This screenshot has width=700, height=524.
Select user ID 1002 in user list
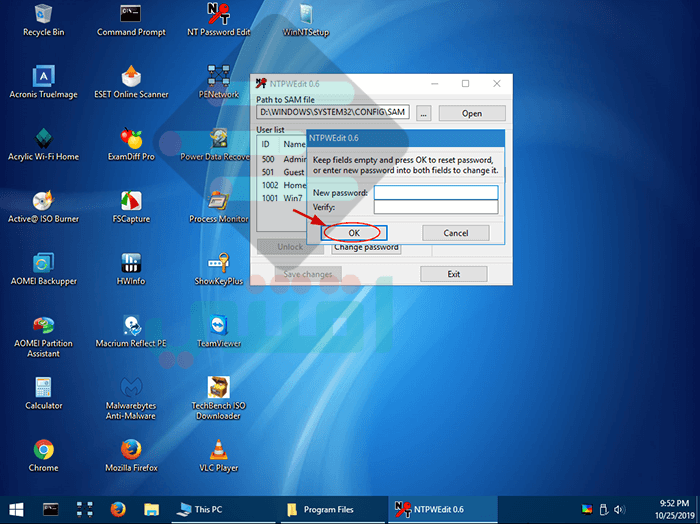pos(283,185)
